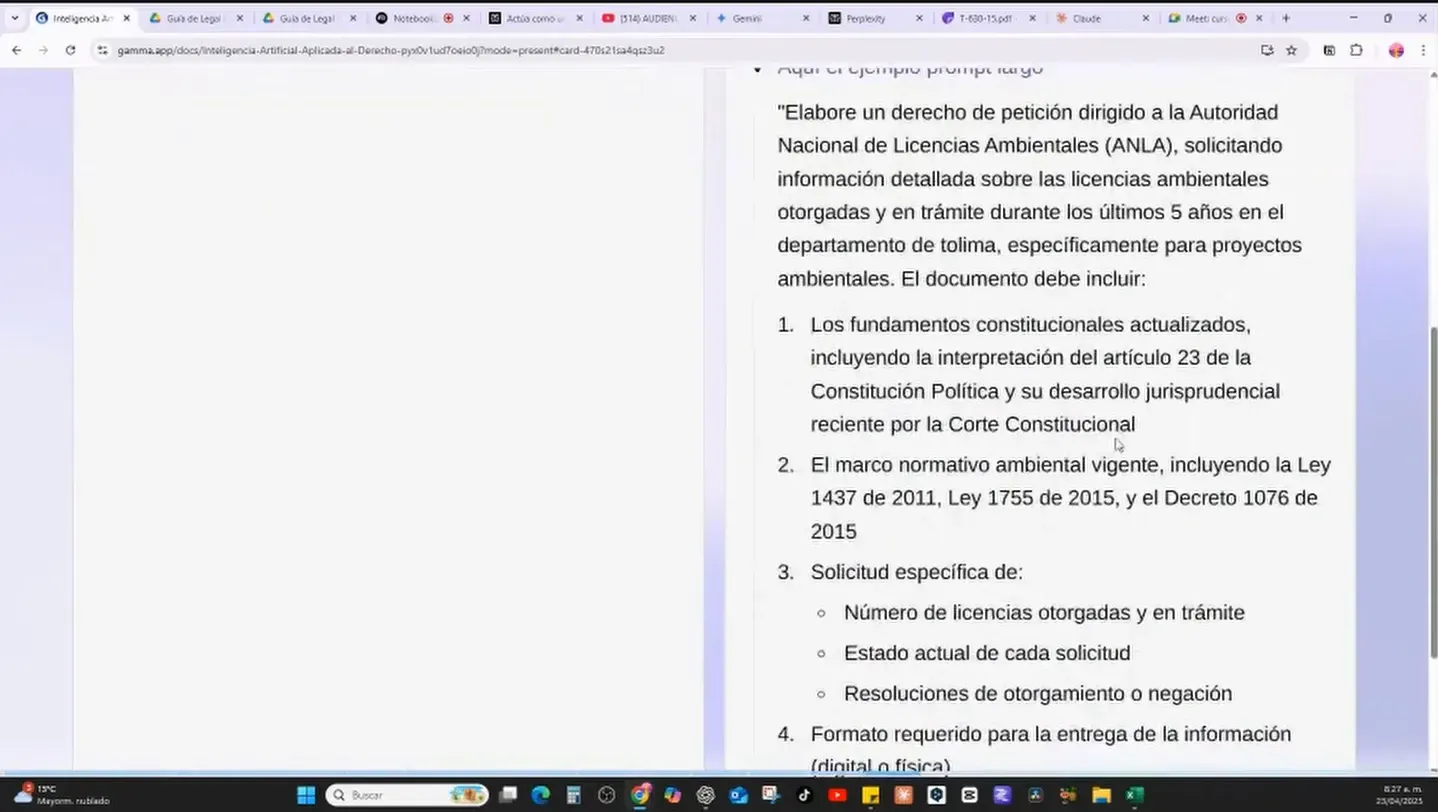This screenshot has width=1438, height=812.
Task: Click the browser back button
Action: click(16, 50)
